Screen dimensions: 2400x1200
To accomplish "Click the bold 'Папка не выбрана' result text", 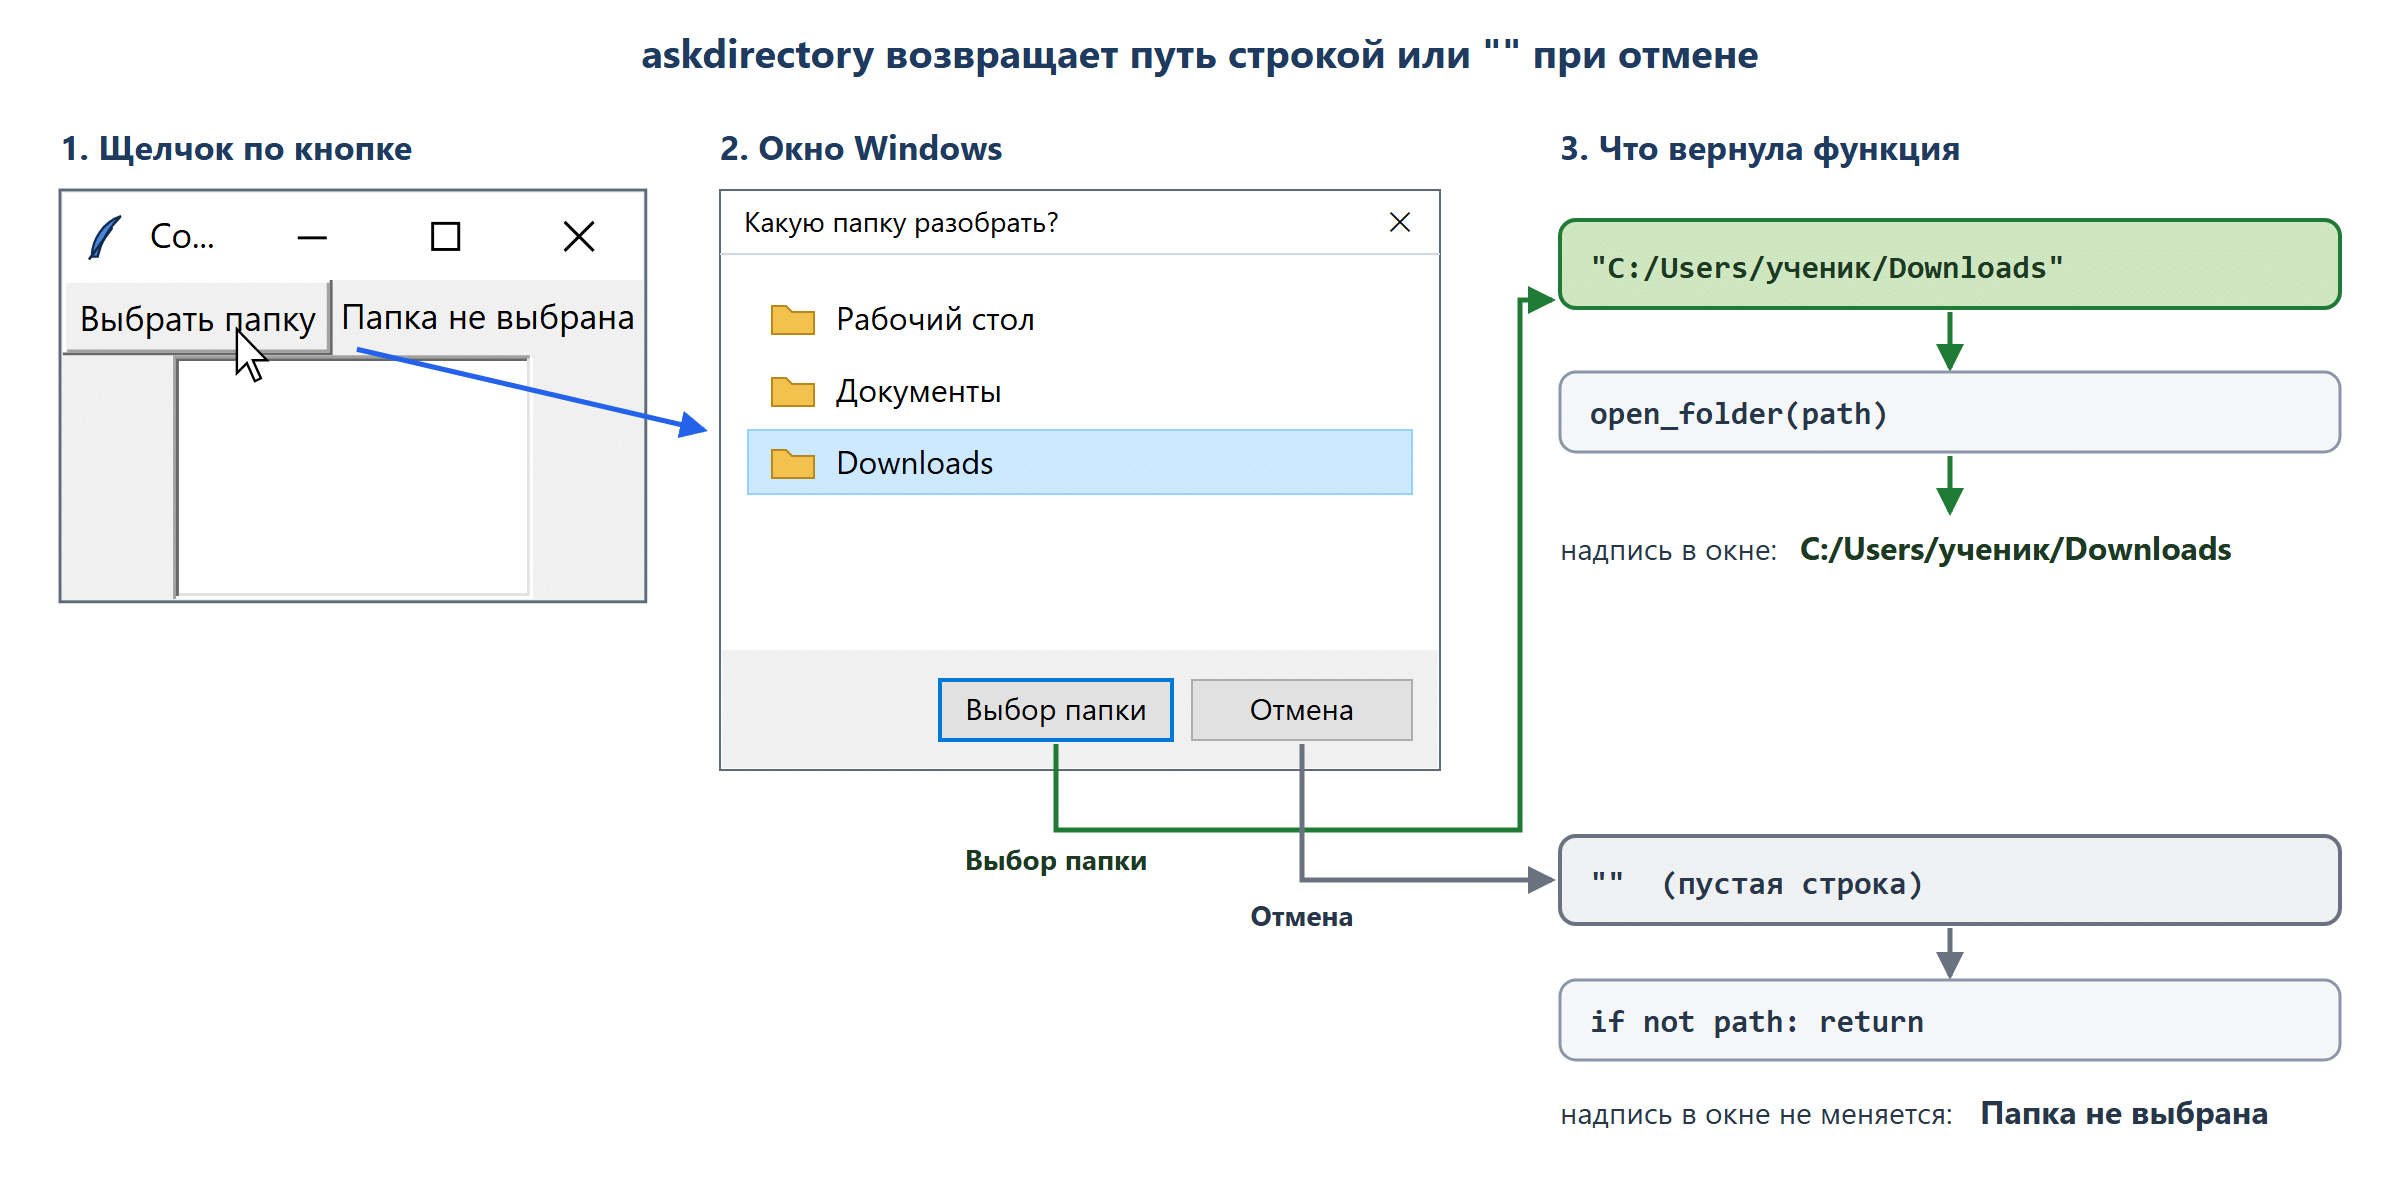I will 2124,1113.
